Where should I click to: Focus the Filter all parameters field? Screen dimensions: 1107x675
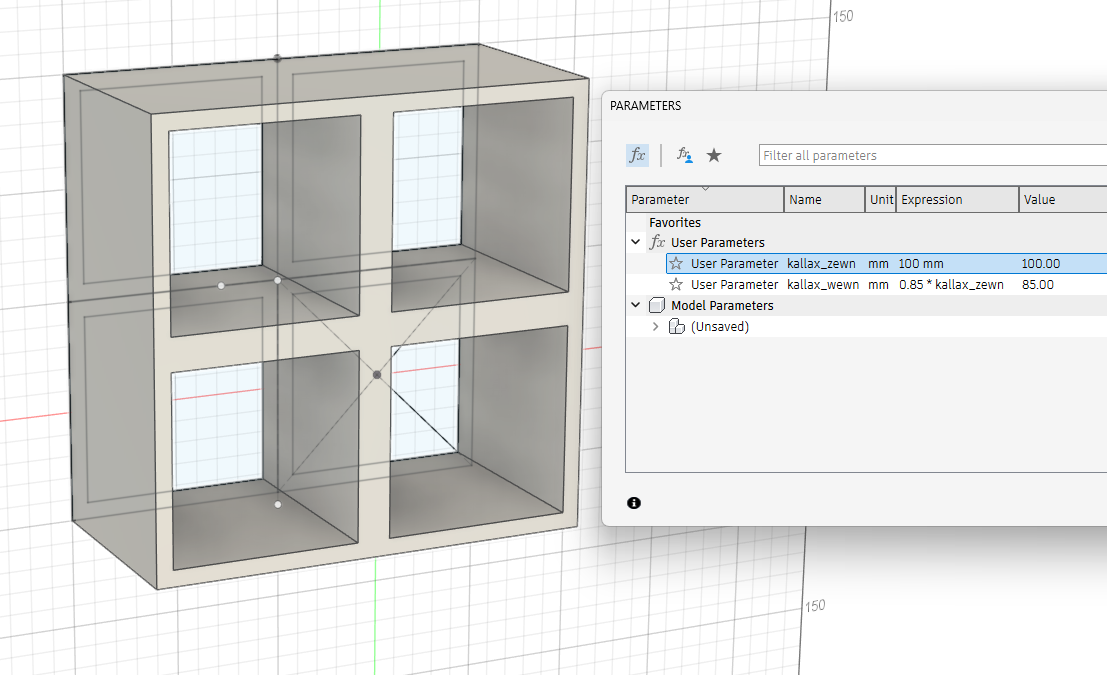(932, 155)
